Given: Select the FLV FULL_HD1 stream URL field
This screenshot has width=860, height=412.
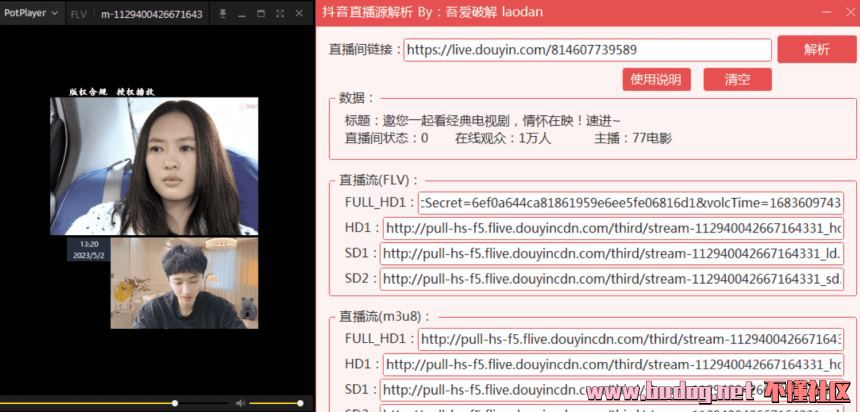Looking at the screenshot, I should tap(632, 203).
